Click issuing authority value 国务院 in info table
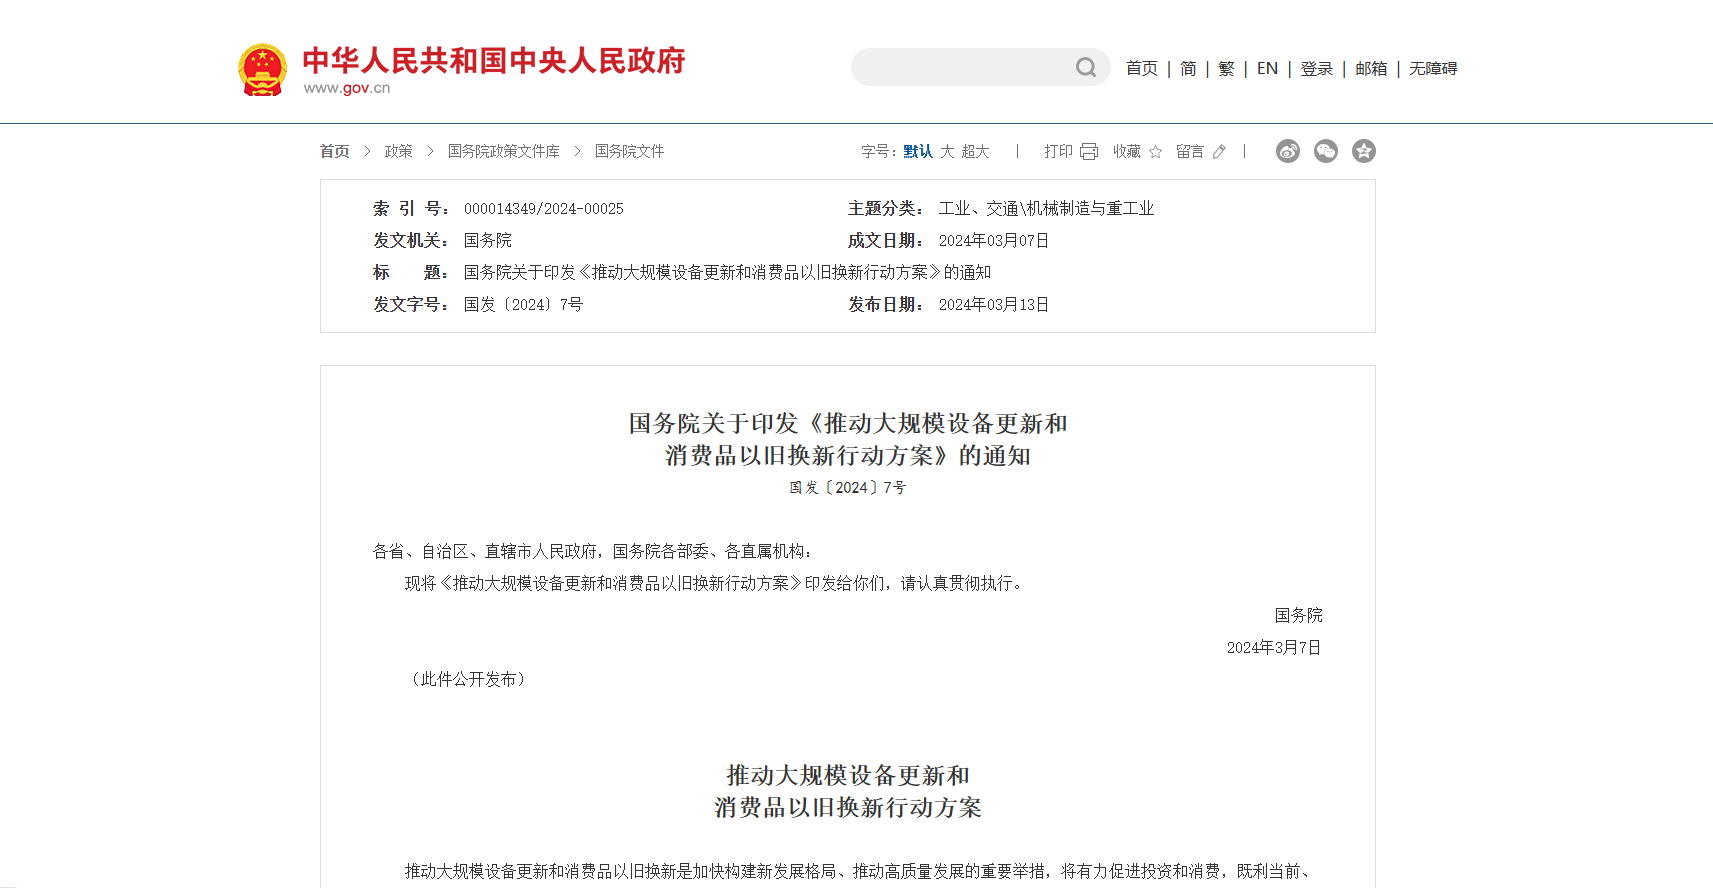 pyautogui.click(x=488, y=240)
